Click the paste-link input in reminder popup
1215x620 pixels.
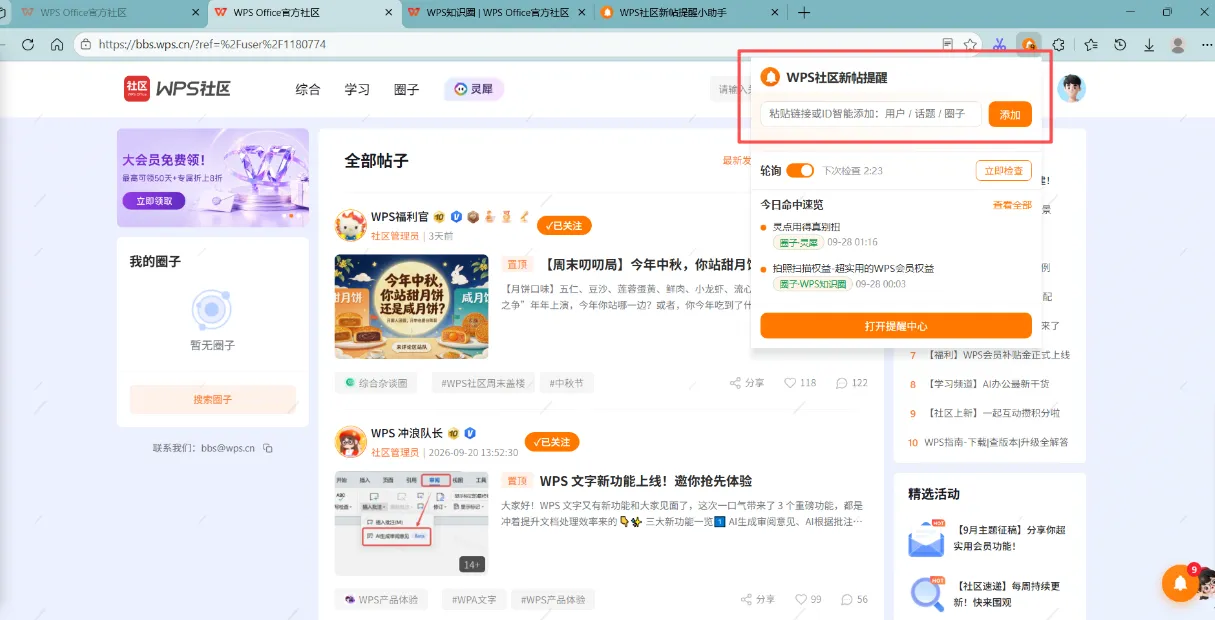[x=871, y=114]
